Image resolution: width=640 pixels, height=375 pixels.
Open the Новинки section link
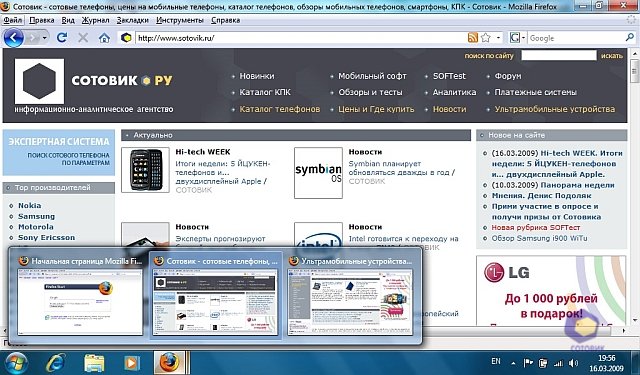pyautogui.click(x=257, y=76)
